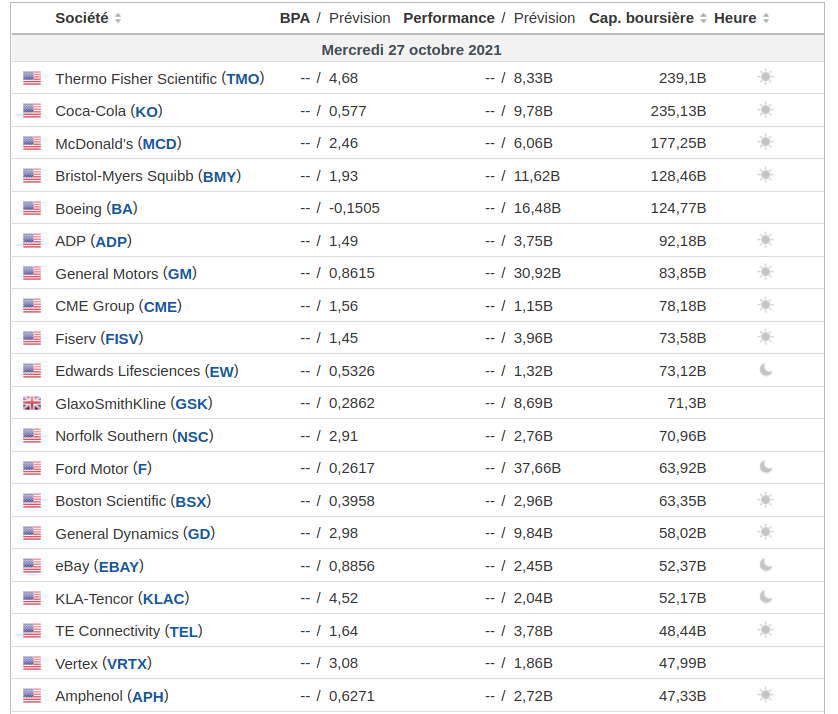Screen dimensions: 838x714
Task: Sort by Heure column arrows
Action: (766, 18)
